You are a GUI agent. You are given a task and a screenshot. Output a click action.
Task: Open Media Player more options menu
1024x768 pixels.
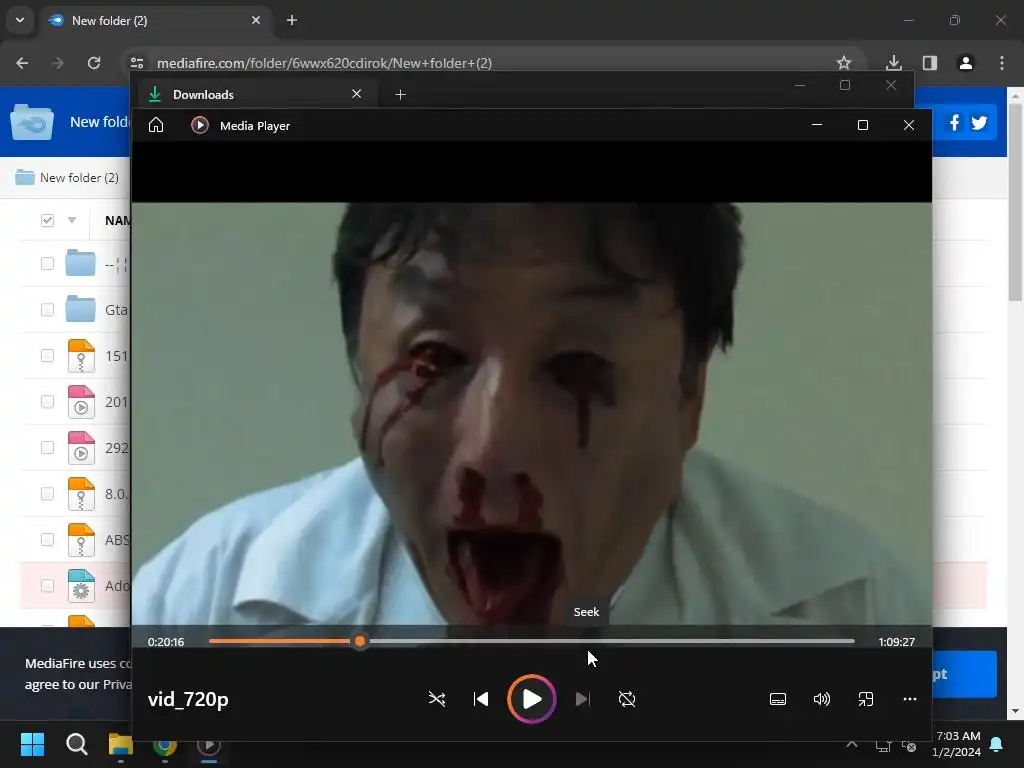(910, 699)
